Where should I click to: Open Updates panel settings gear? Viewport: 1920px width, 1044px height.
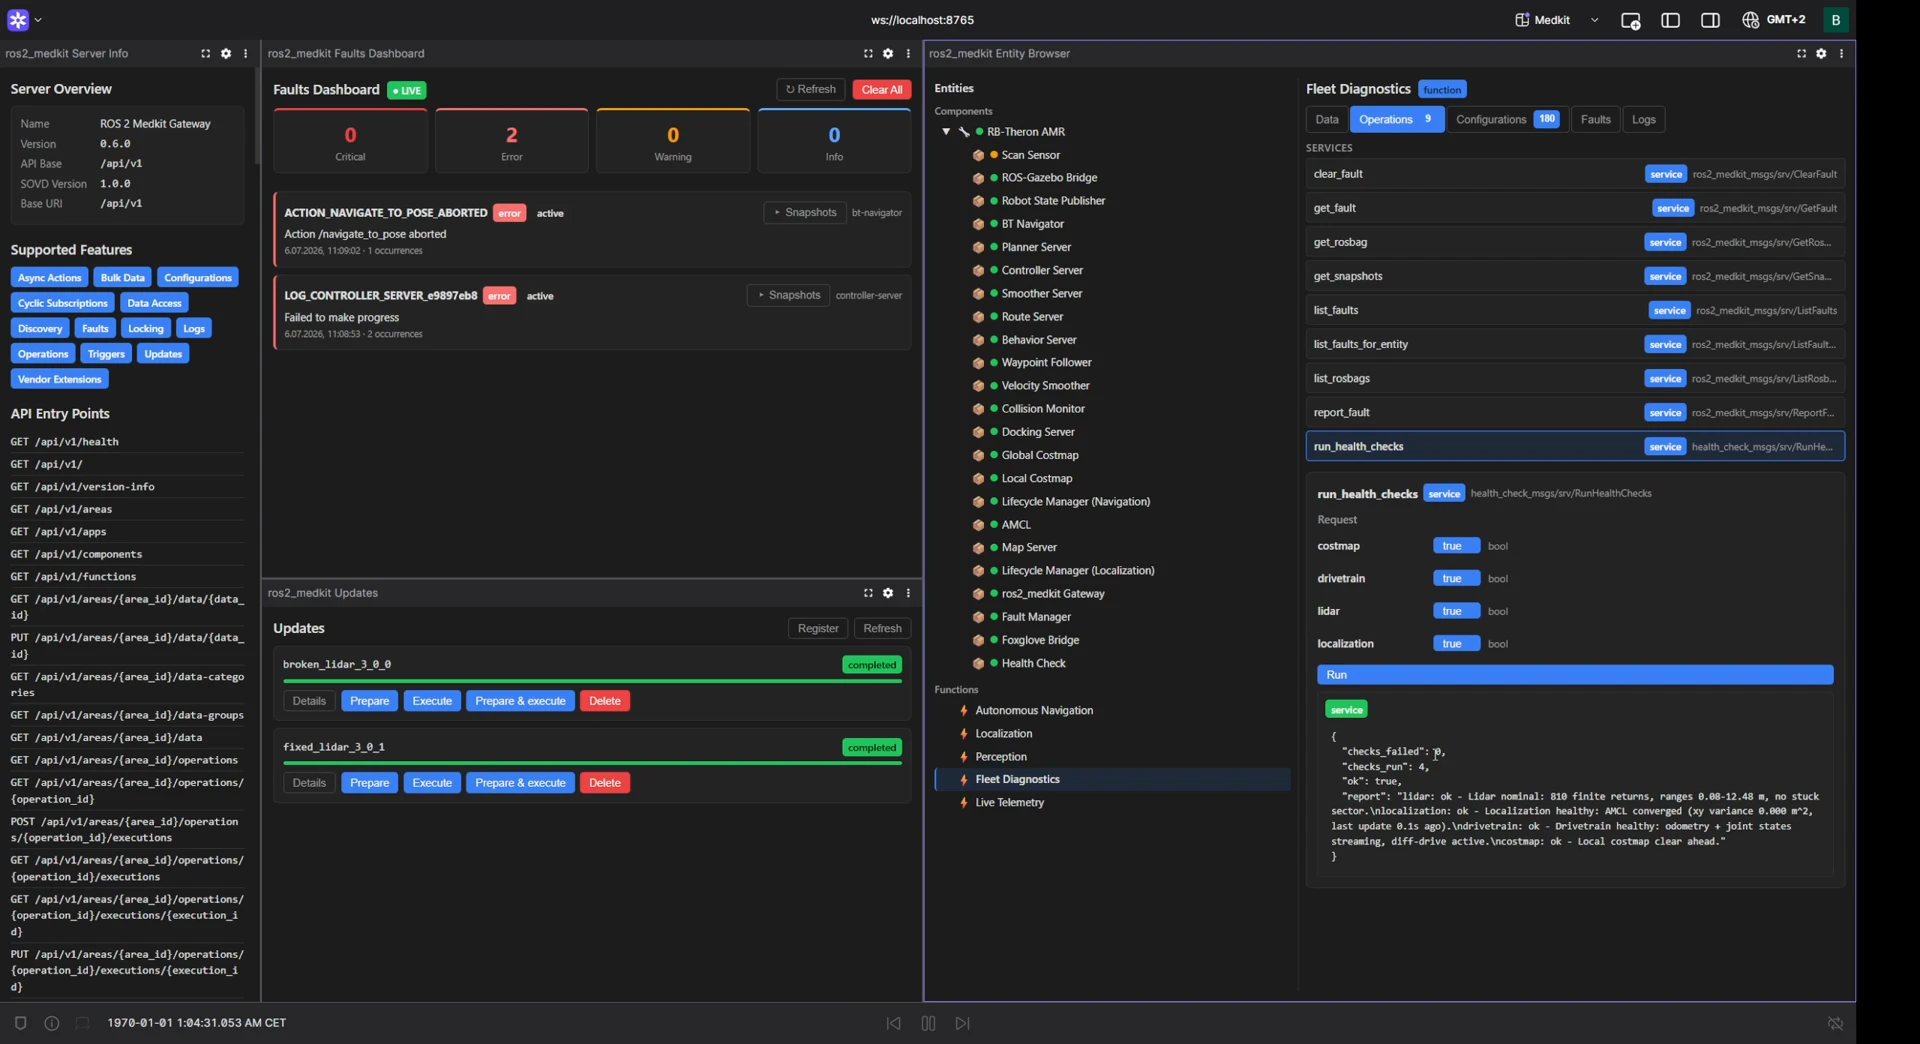pos(888,593)
